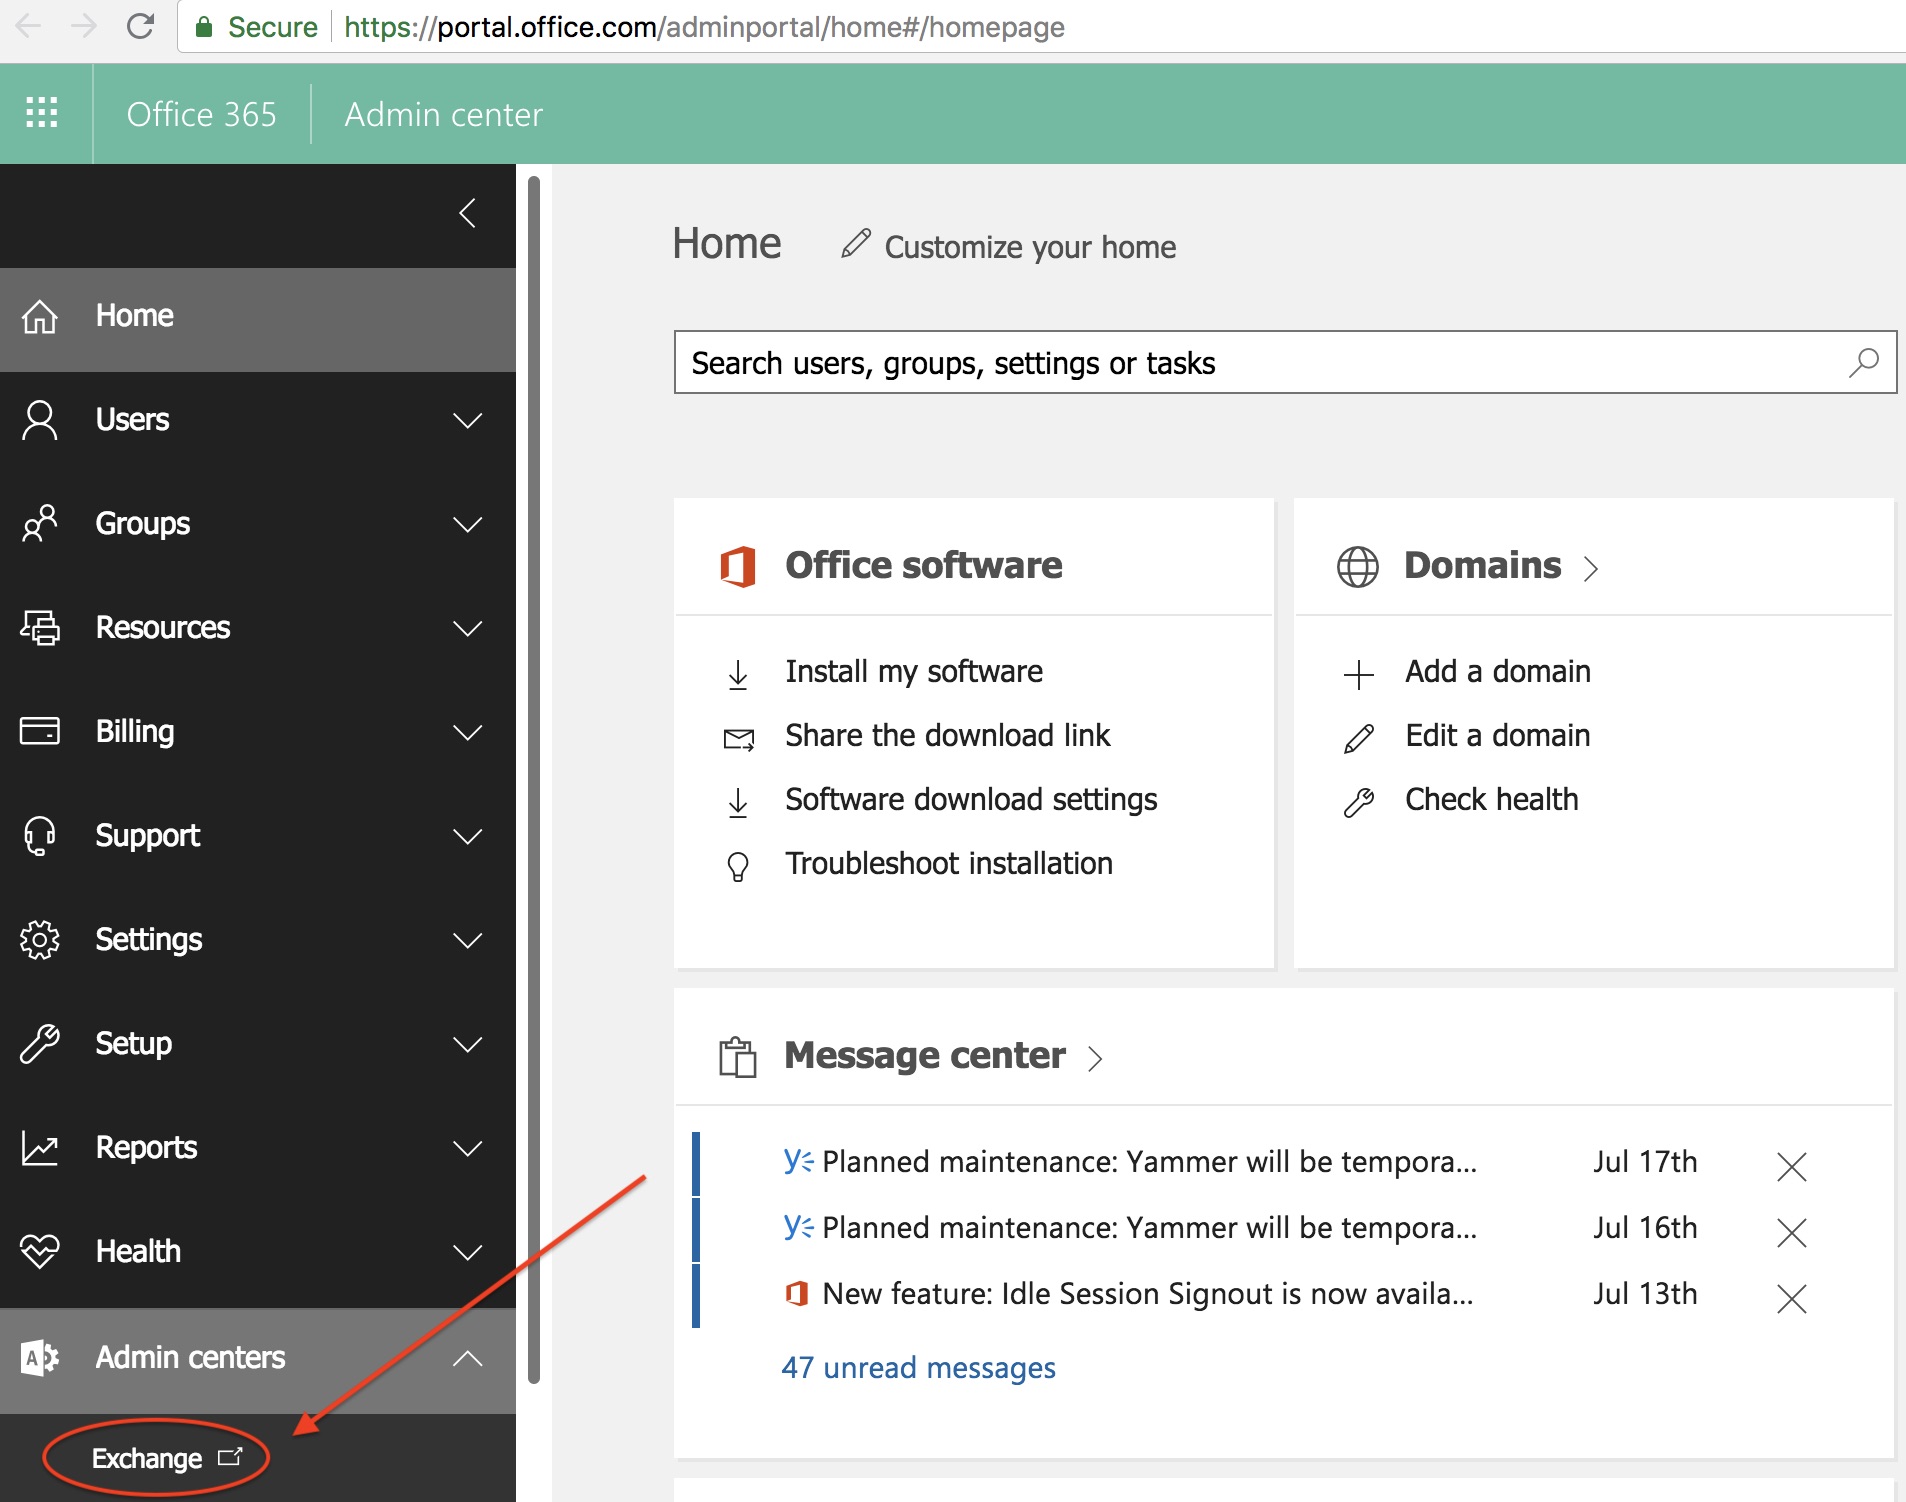This screenshot has width=1906, height=1502.
Task: Click the Home house icon in sidebar
Action: pyautogui.click(x=40, y=316)
